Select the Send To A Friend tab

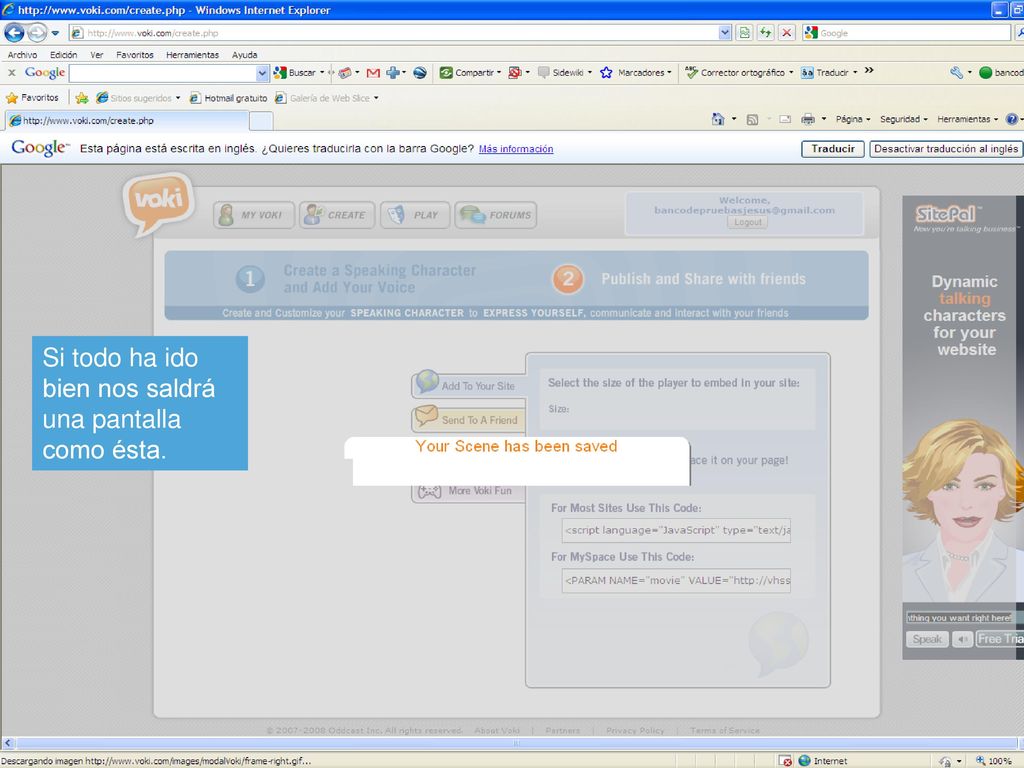click(468, 419)
